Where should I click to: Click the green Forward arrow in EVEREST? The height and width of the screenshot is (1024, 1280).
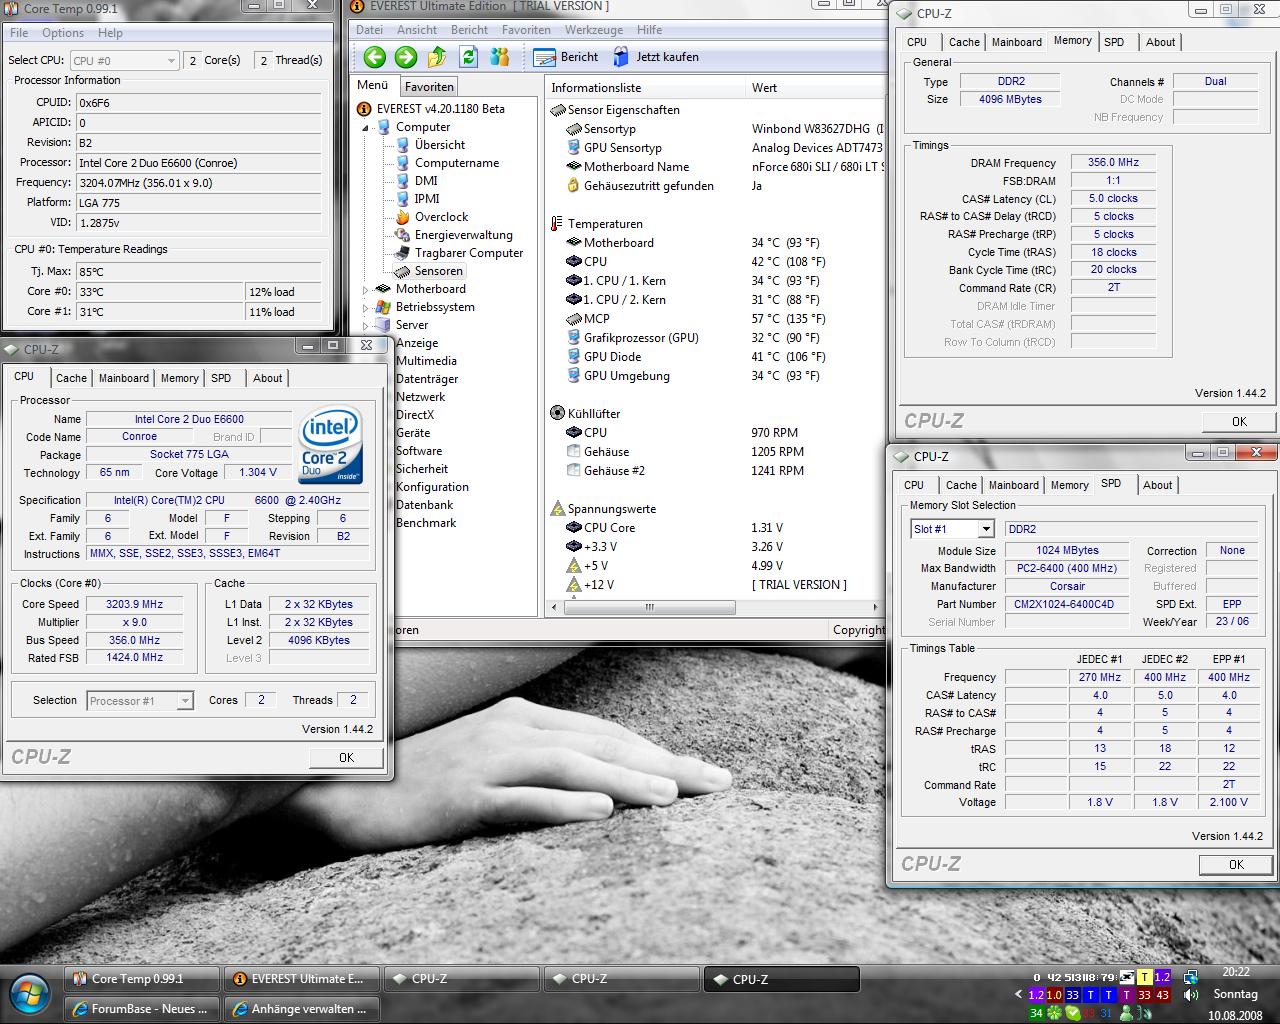coord(406,57)
